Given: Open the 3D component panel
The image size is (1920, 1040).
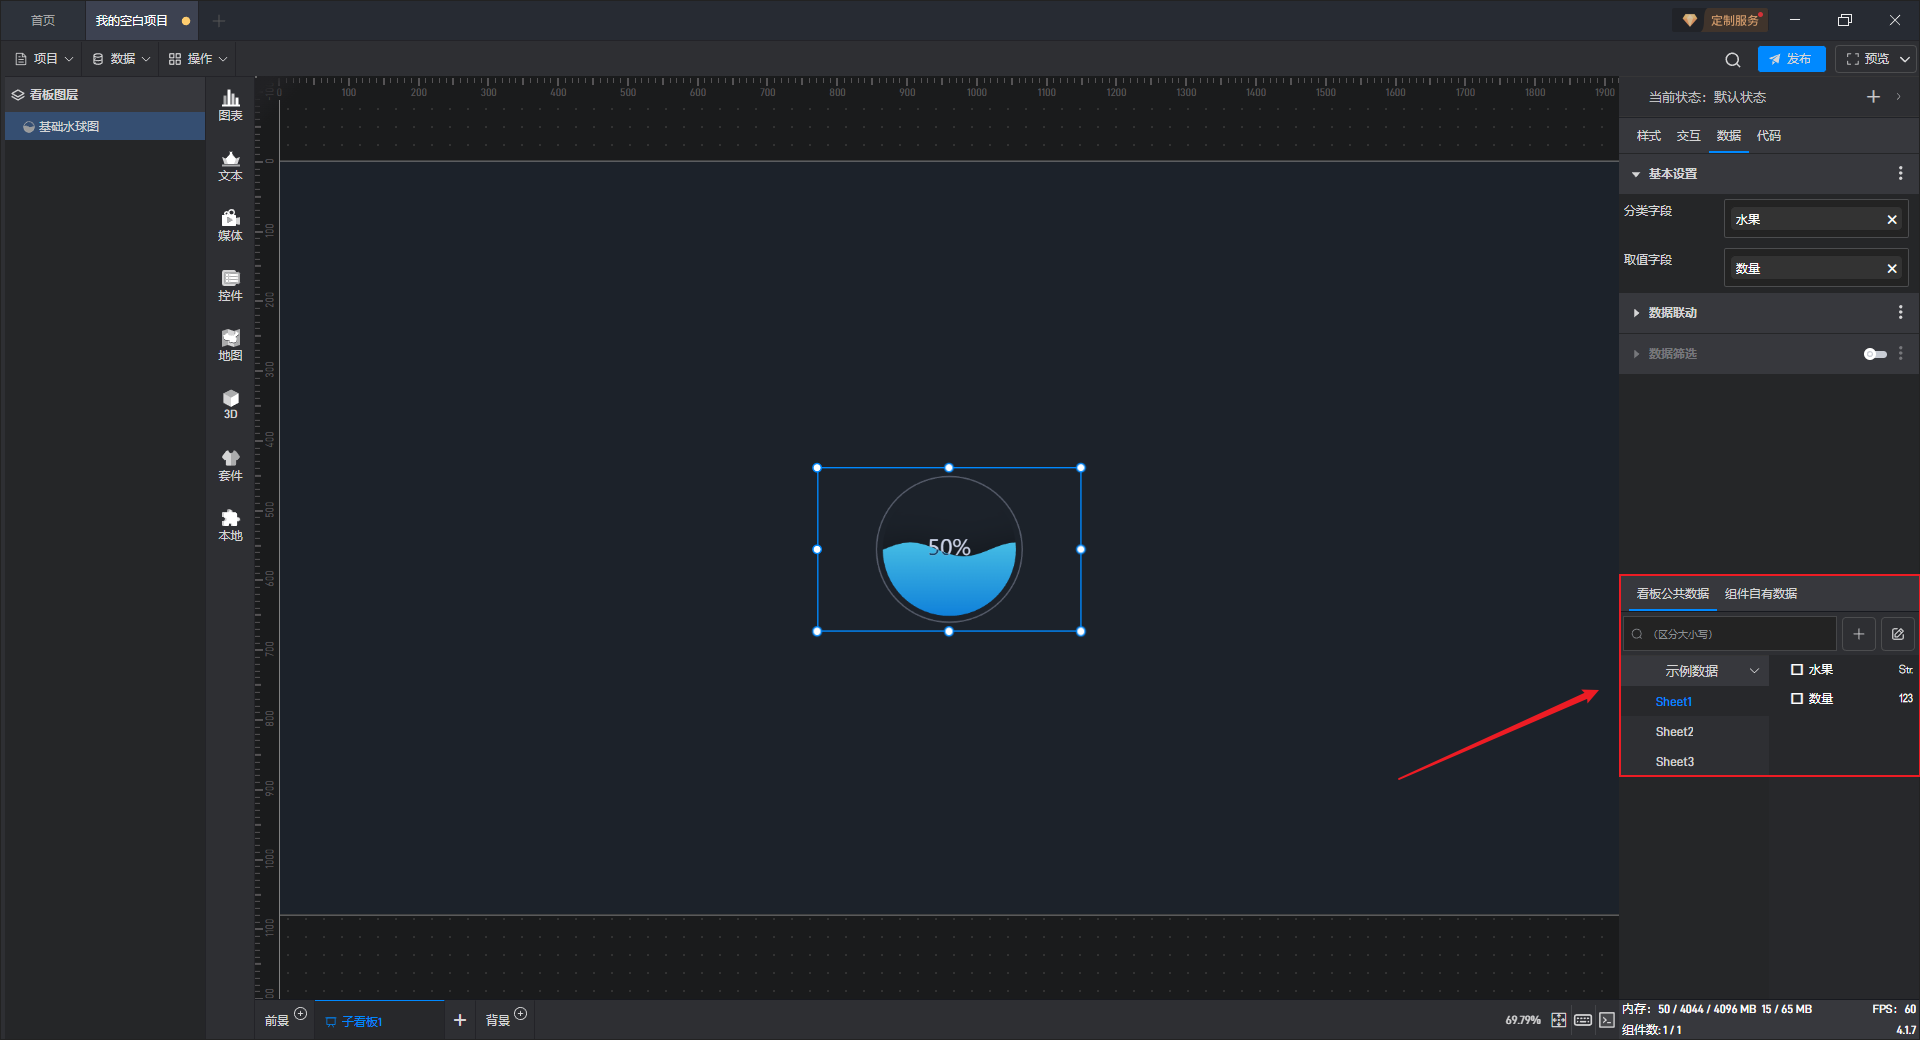Looking at the screenshot, I should [x=230, y=404].
